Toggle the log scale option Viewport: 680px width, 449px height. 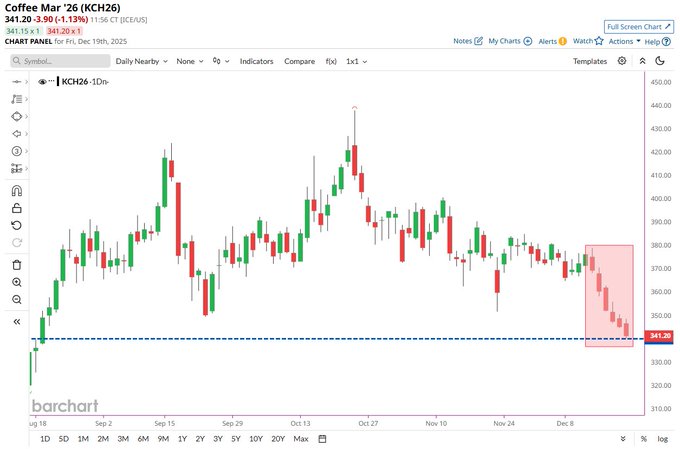(x=661, y=439)
